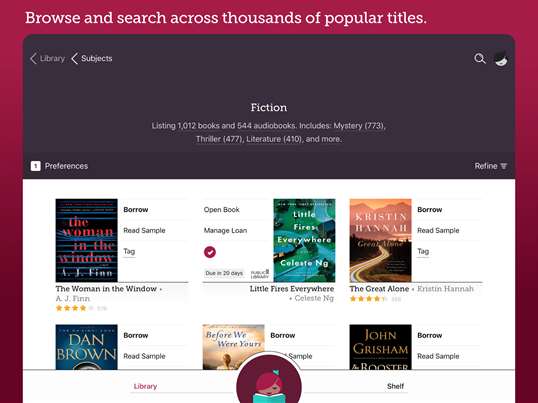Borrow The Woman in the Window
The height and width of the screenshot is (403, 538).
(136, 210)
